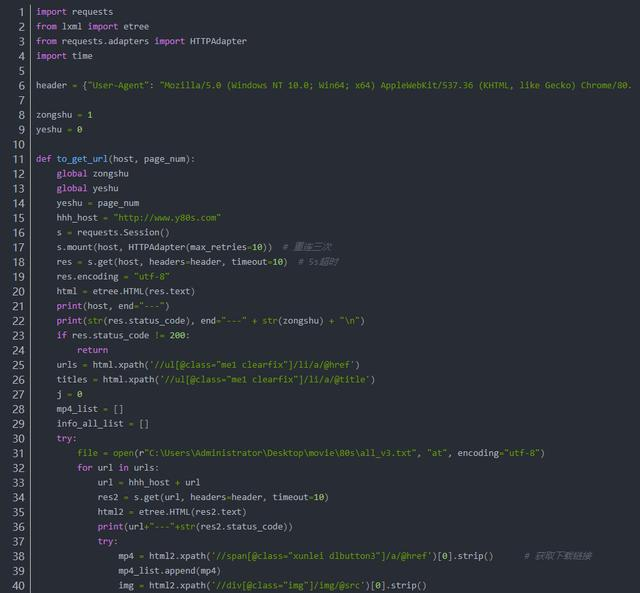Image resolution: width=640 pixels, height=593 pixels.
Task: Click the word 'etree' on line 2
Action: [136, 27]
